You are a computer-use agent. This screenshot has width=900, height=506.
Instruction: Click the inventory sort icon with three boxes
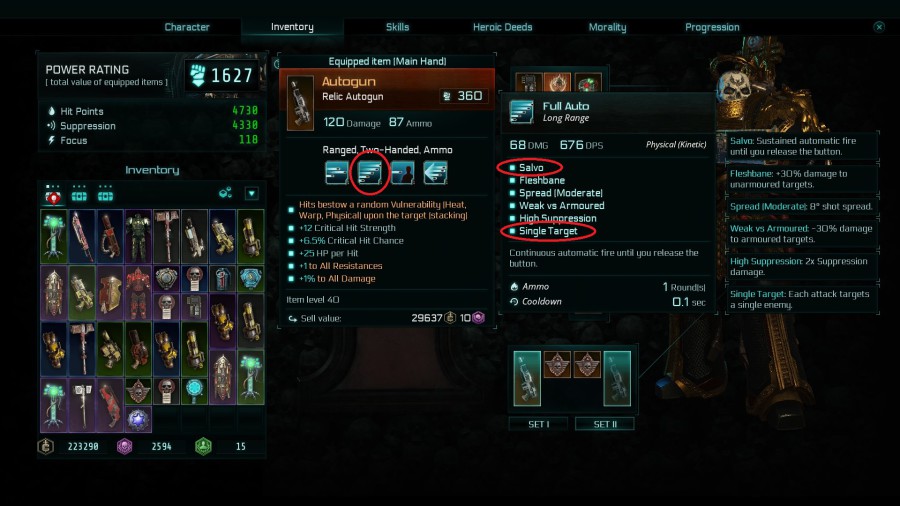[x=225, y=193]
